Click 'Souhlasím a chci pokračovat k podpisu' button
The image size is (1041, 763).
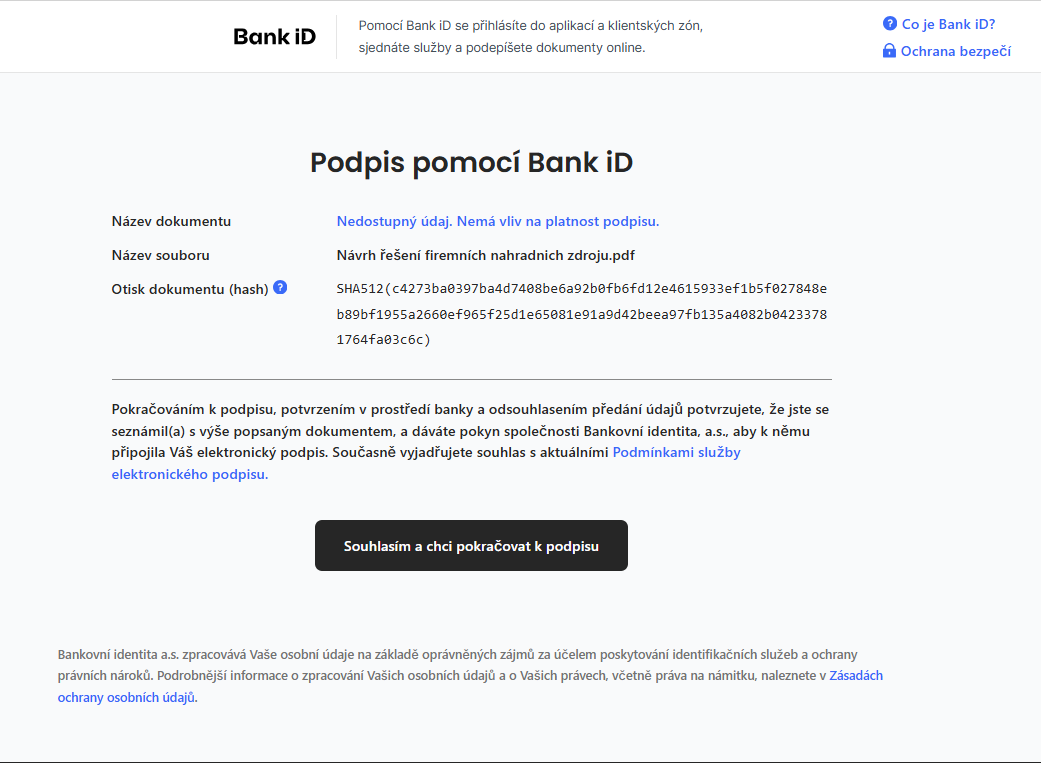pyautogui.click(x=471, y=545)
